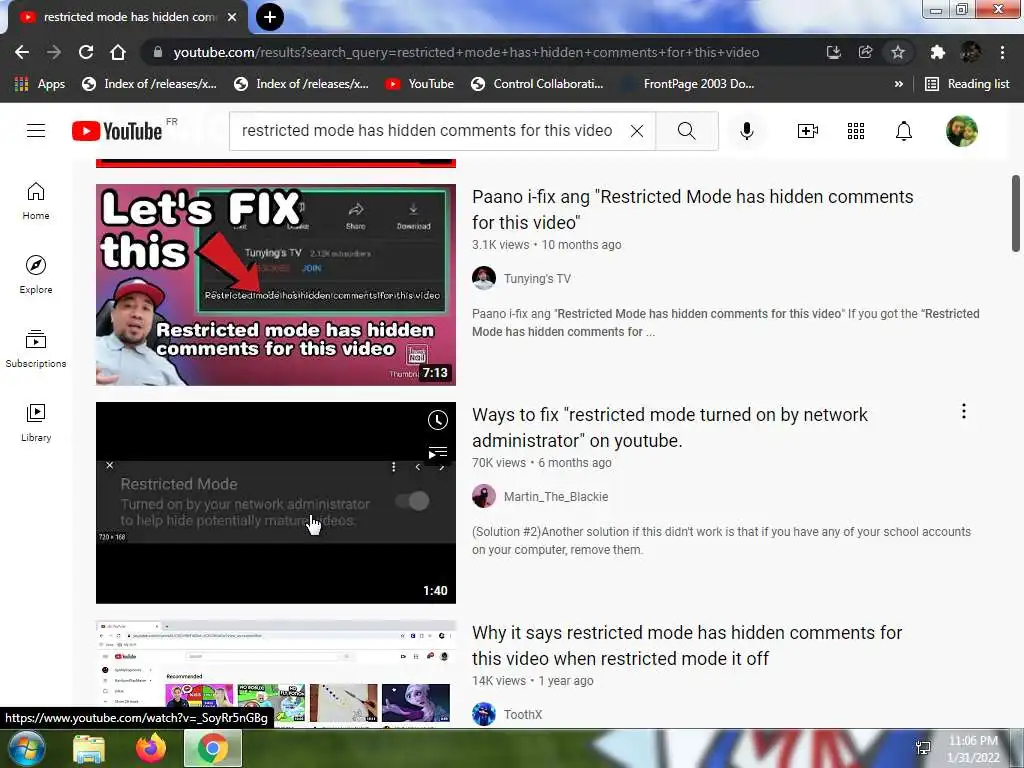Bookmark this page with the star
Image resolution: width=1024 pixels, height=768 pixels.
898,52
